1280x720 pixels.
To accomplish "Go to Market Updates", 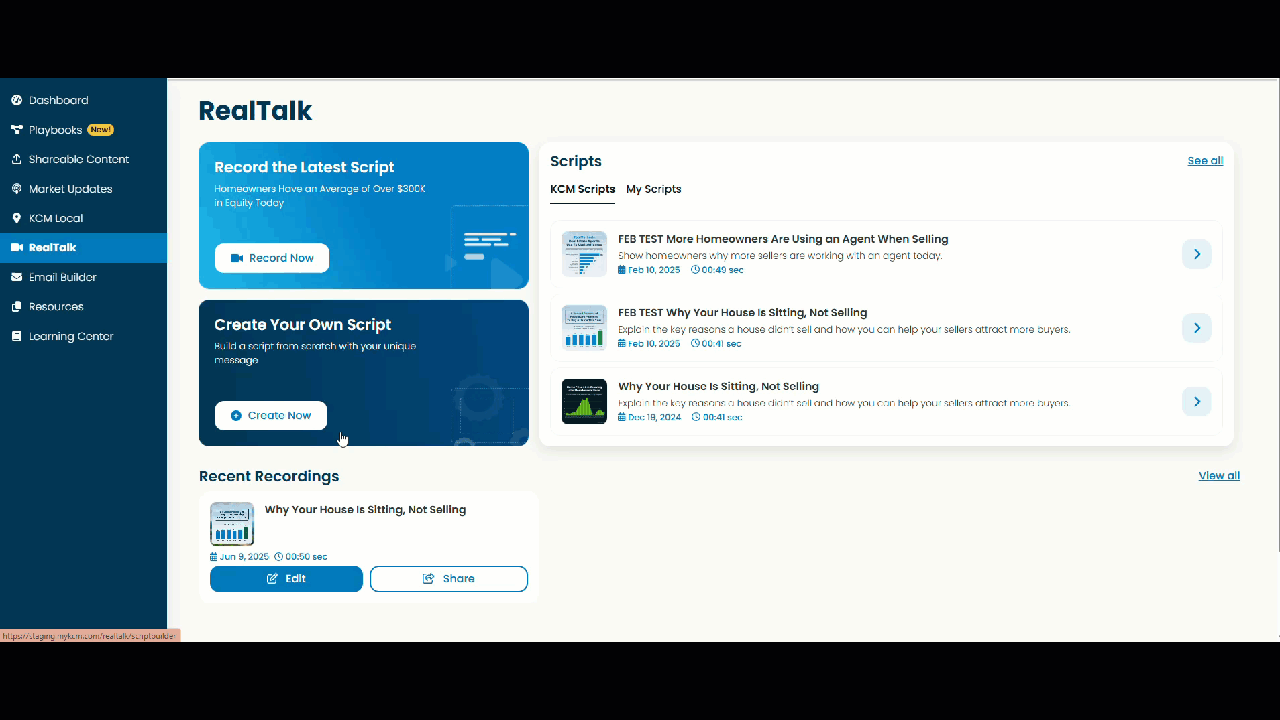I will [x=83, y=189].
